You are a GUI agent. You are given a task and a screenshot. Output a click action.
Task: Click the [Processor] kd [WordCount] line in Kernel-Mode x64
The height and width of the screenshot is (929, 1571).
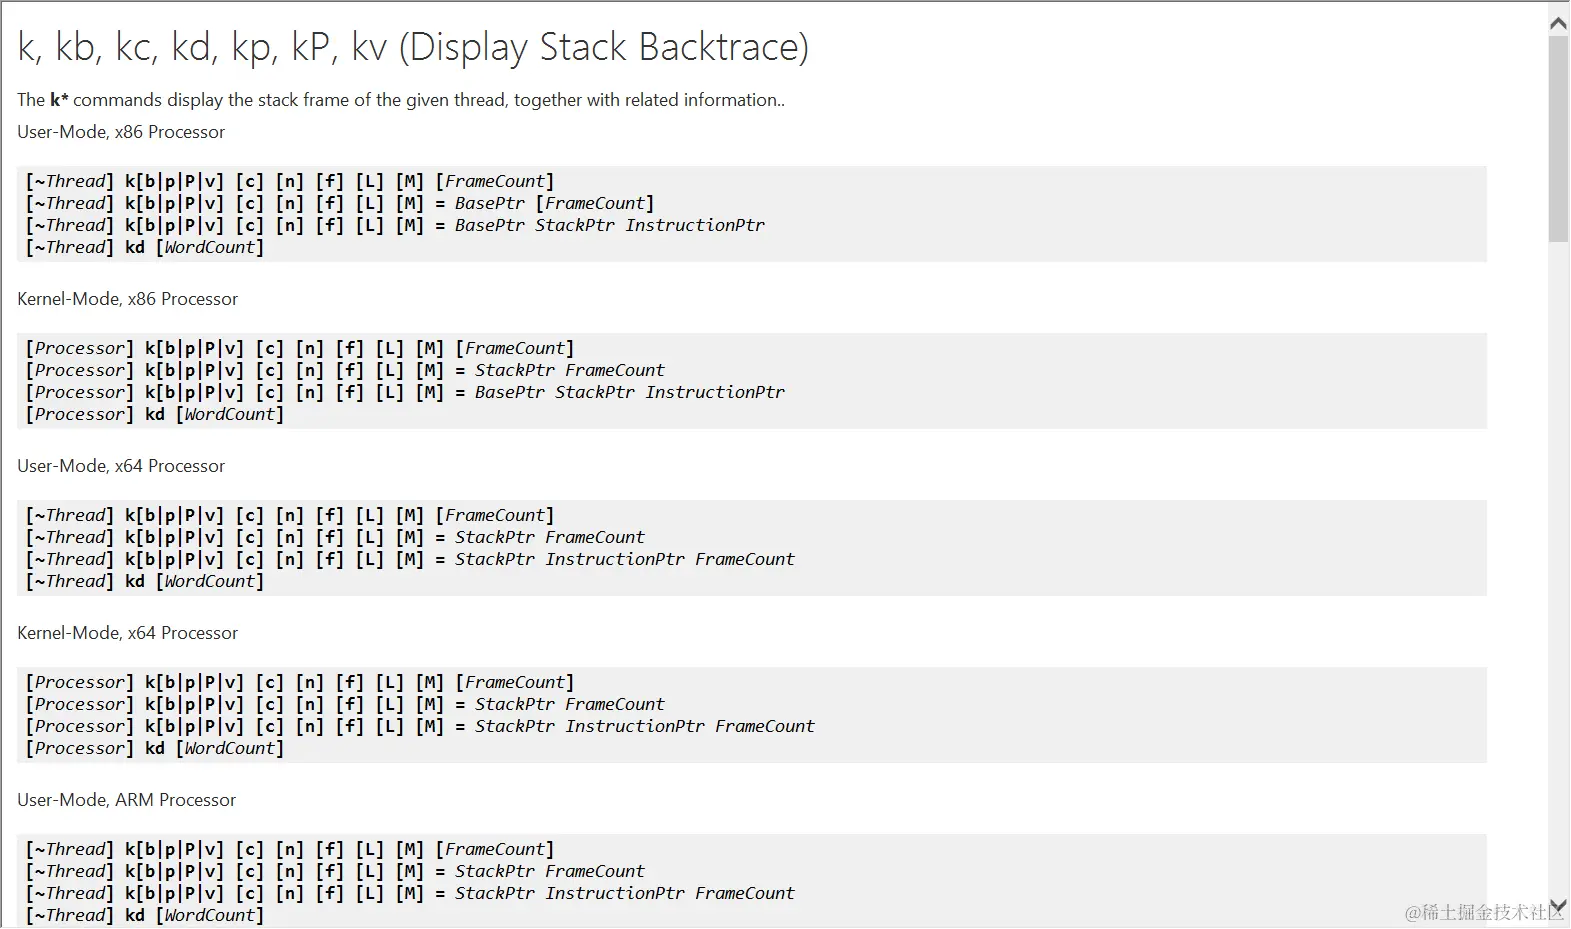tap(155, 748)
